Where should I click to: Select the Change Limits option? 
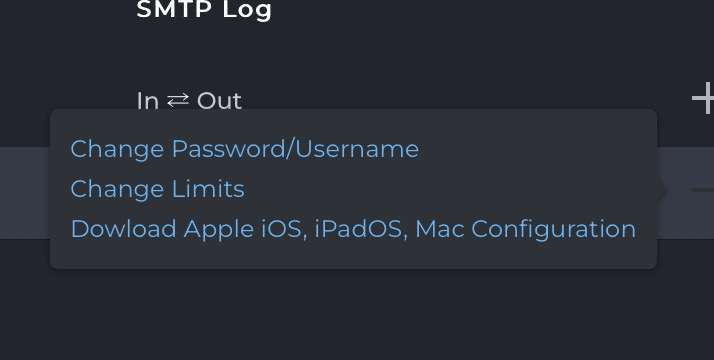158,188
